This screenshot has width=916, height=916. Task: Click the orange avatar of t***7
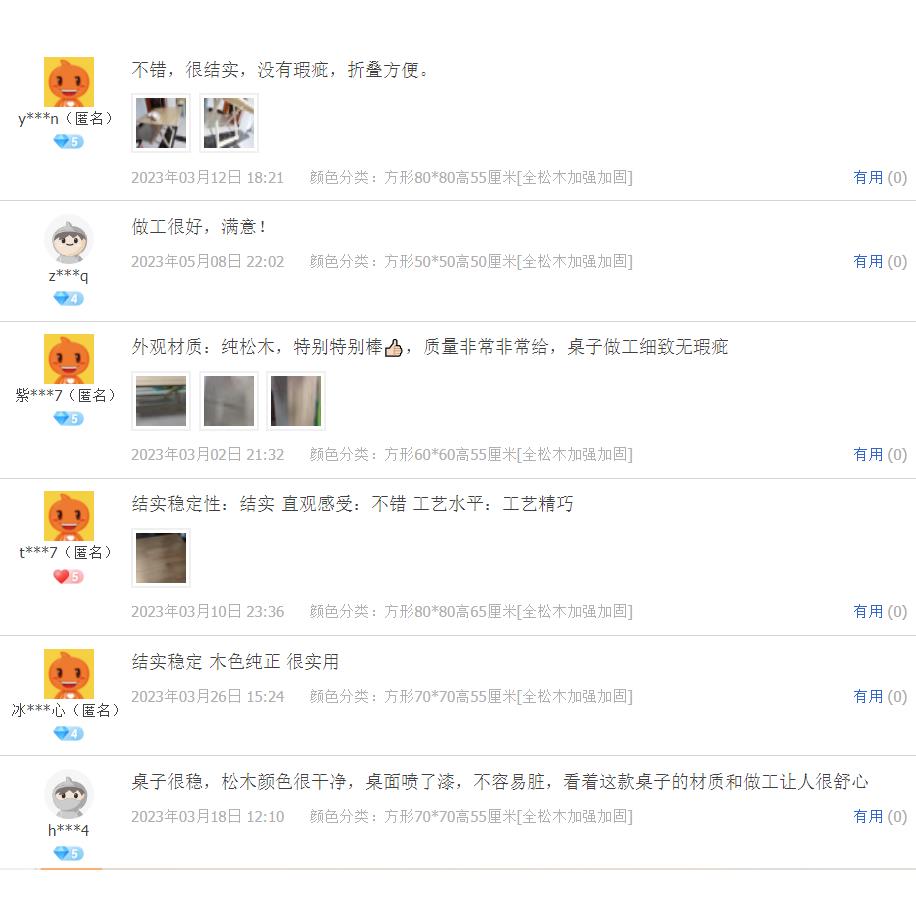point(69,516)
